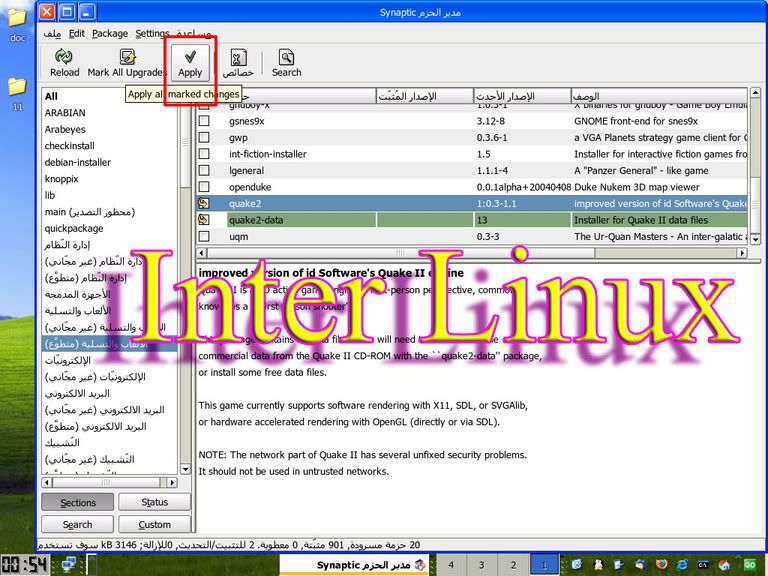Click the blue 'e' browser taskbar icon
The image size is (768, 576).
(682, 565)
